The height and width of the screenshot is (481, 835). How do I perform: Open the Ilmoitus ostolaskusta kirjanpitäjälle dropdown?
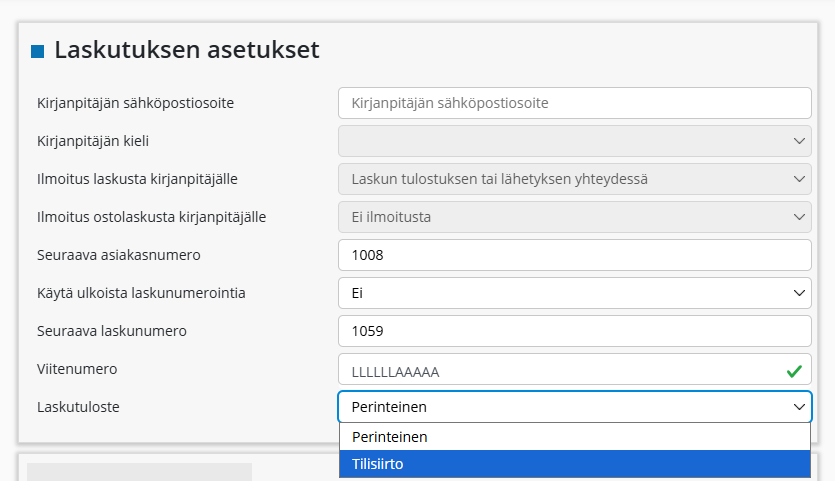point(574,216)
